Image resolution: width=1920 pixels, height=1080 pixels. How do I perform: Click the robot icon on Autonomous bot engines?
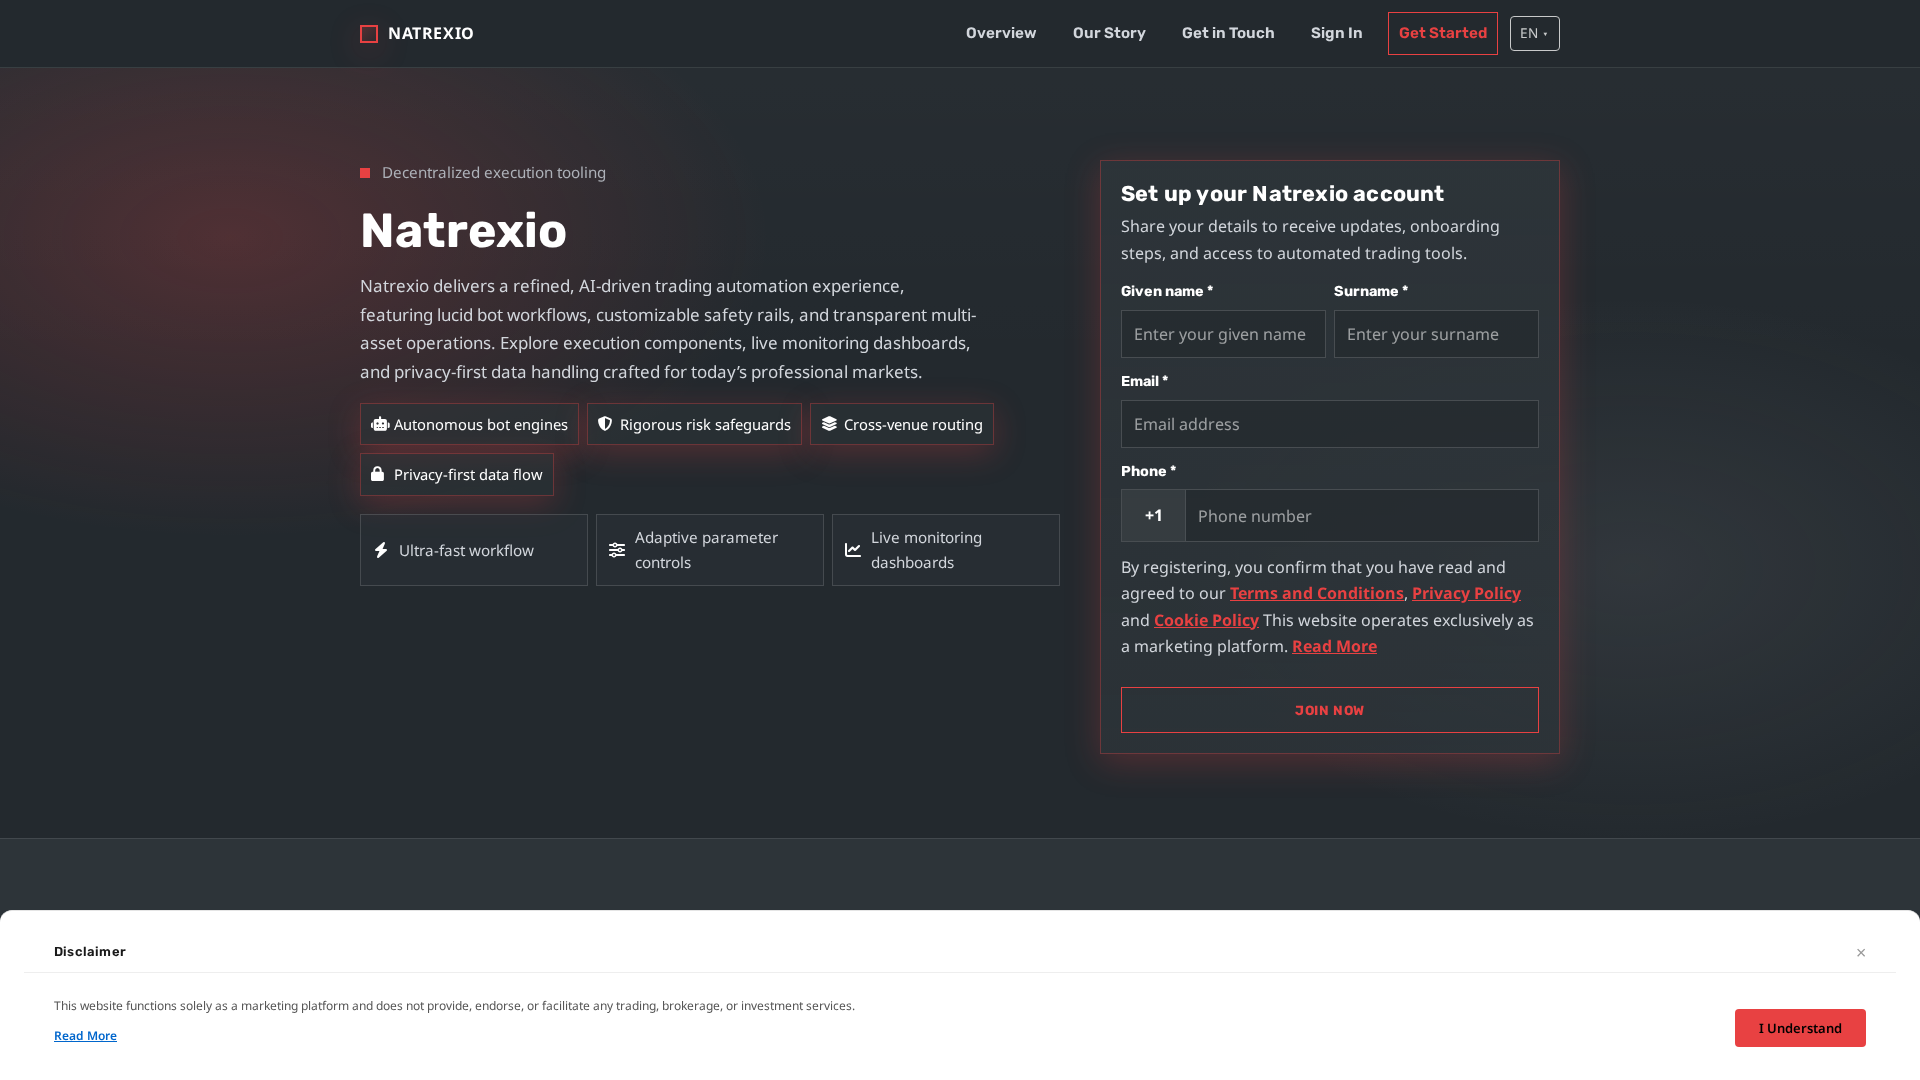point(380,424)
